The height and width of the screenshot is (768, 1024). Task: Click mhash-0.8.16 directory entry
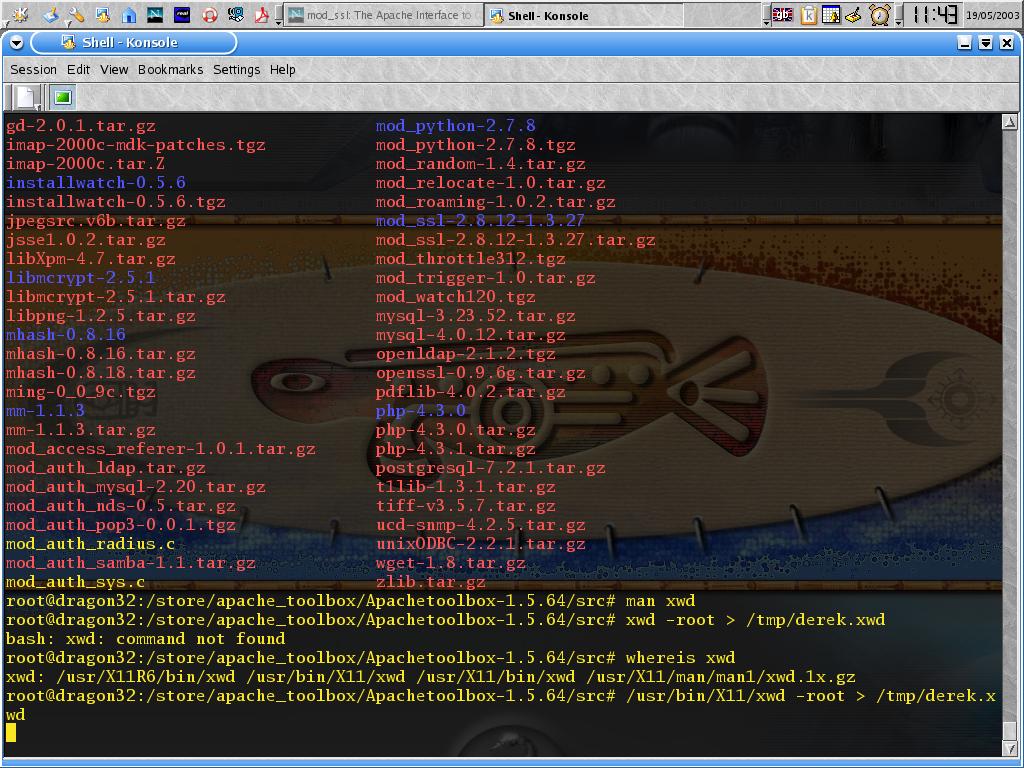coord(65,335)
